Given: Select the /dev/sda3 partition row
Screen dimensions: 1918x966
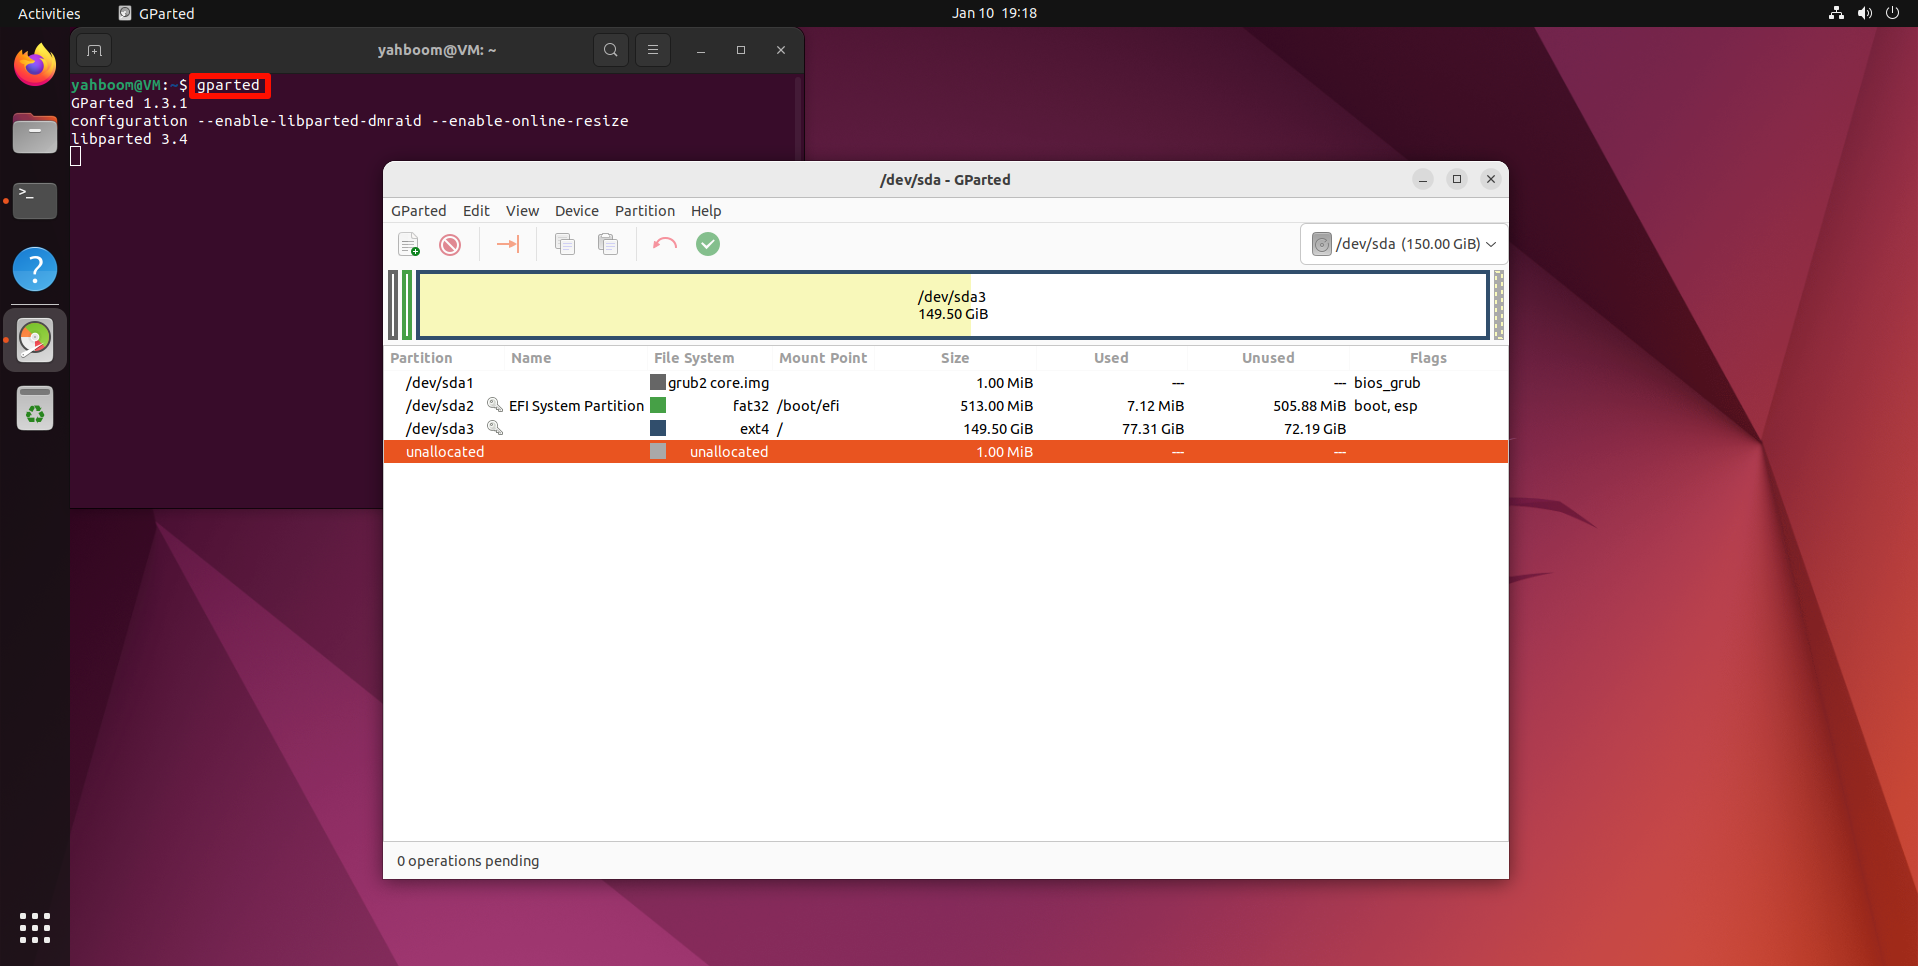Looking at the screenshot, I should click(946, 429).
